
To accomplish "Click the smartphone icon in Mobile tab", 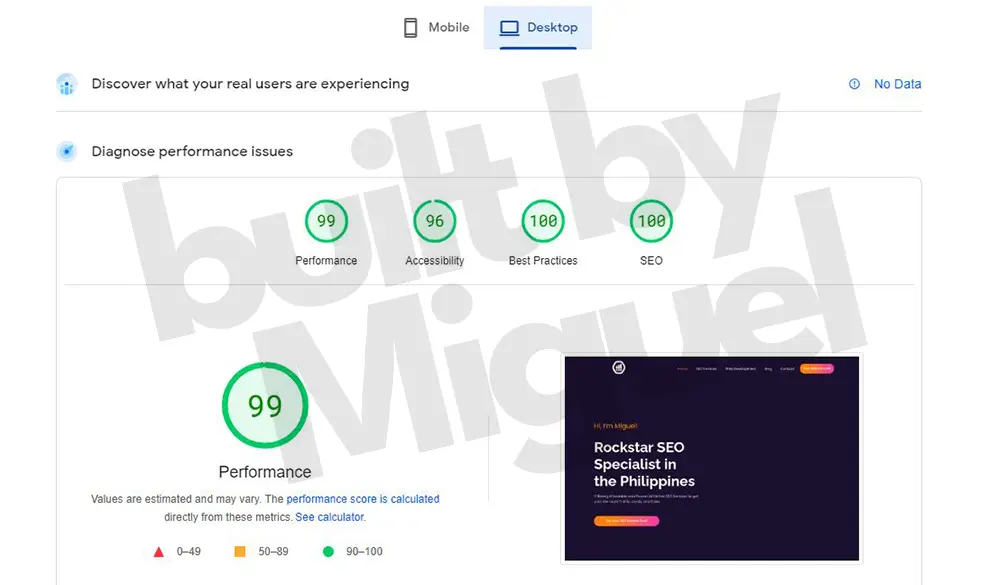I will coord(410,28).
